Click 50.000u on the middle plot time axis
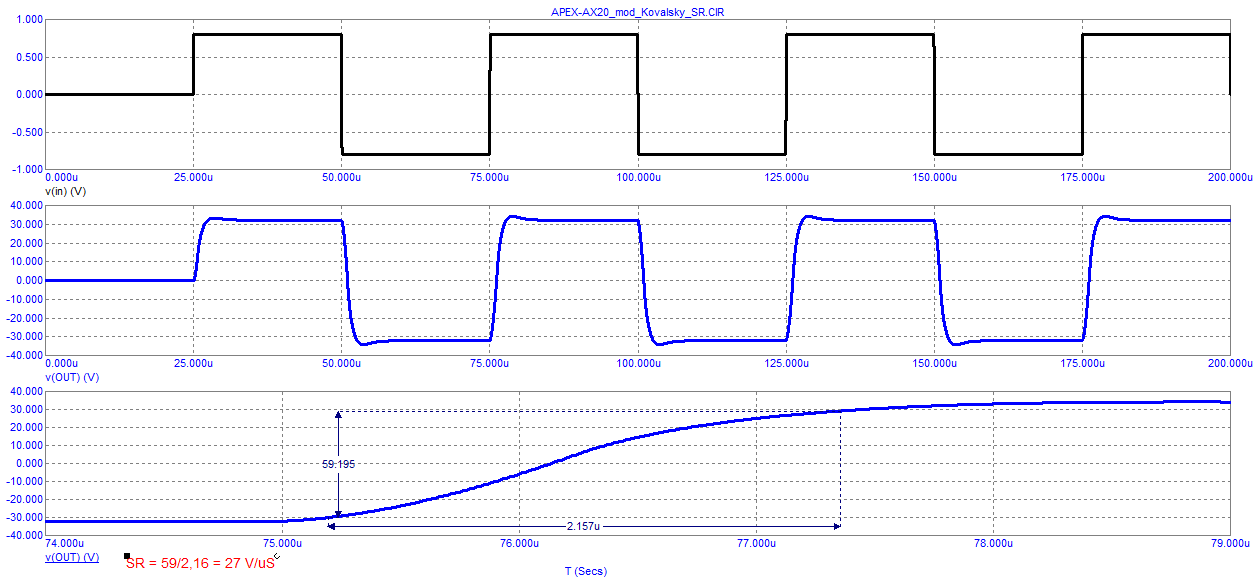The width and height of the screenshot is (1254, 583). coord(341,364)
